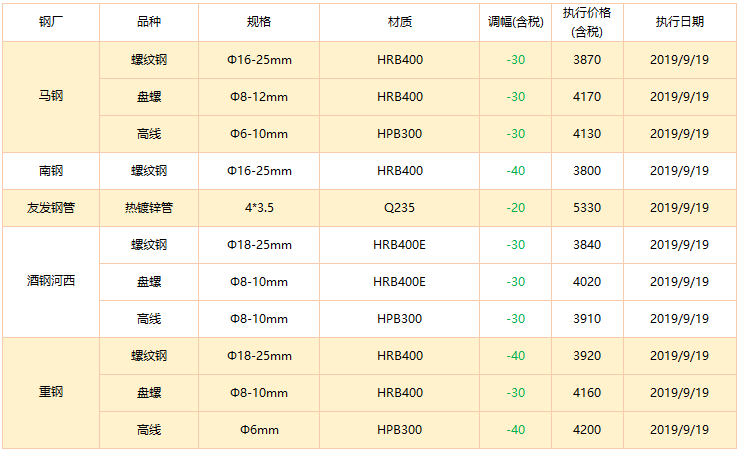Click 盘螺 in the 重钢 group
740x452 pixels.
[149, 393]
